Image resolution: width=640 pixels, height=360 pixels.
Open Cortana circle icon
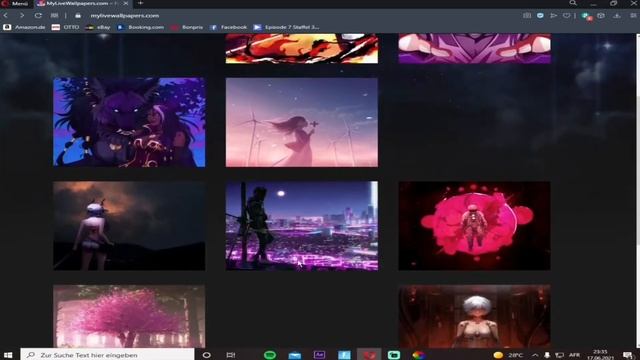(207, 355)
